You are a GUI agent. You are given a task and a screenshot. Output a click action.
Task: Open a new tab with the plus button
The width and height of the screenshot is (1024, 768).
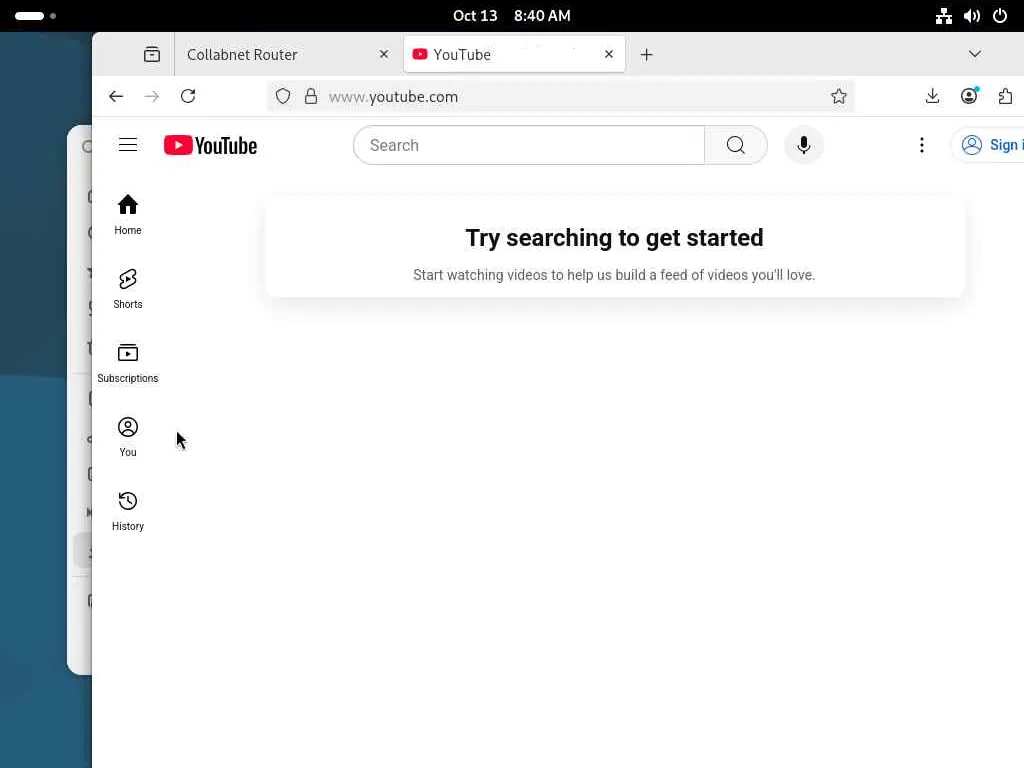coord(647,54)
